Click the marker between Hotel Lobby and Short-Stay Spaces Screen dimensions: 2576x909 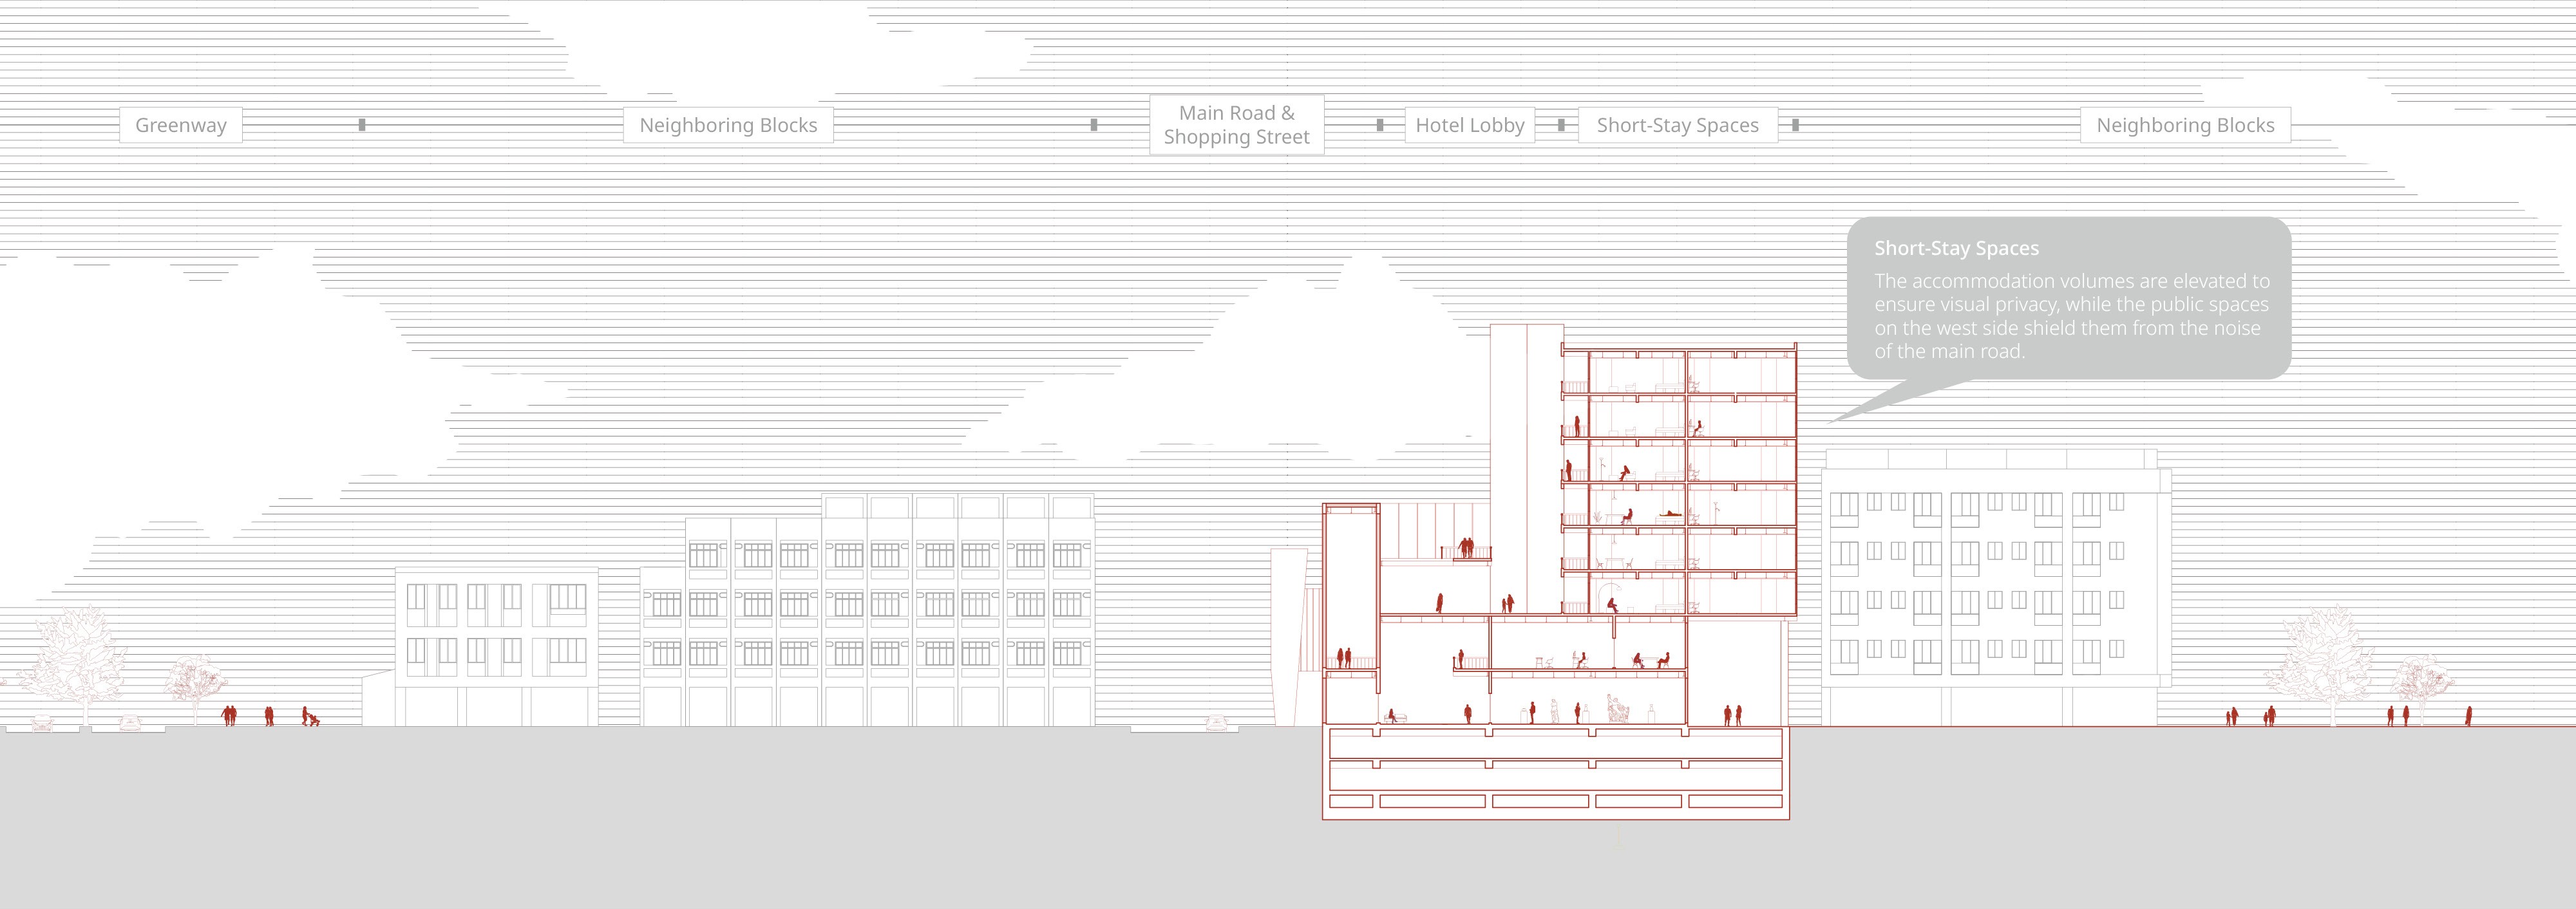[x=1561, y=125]
